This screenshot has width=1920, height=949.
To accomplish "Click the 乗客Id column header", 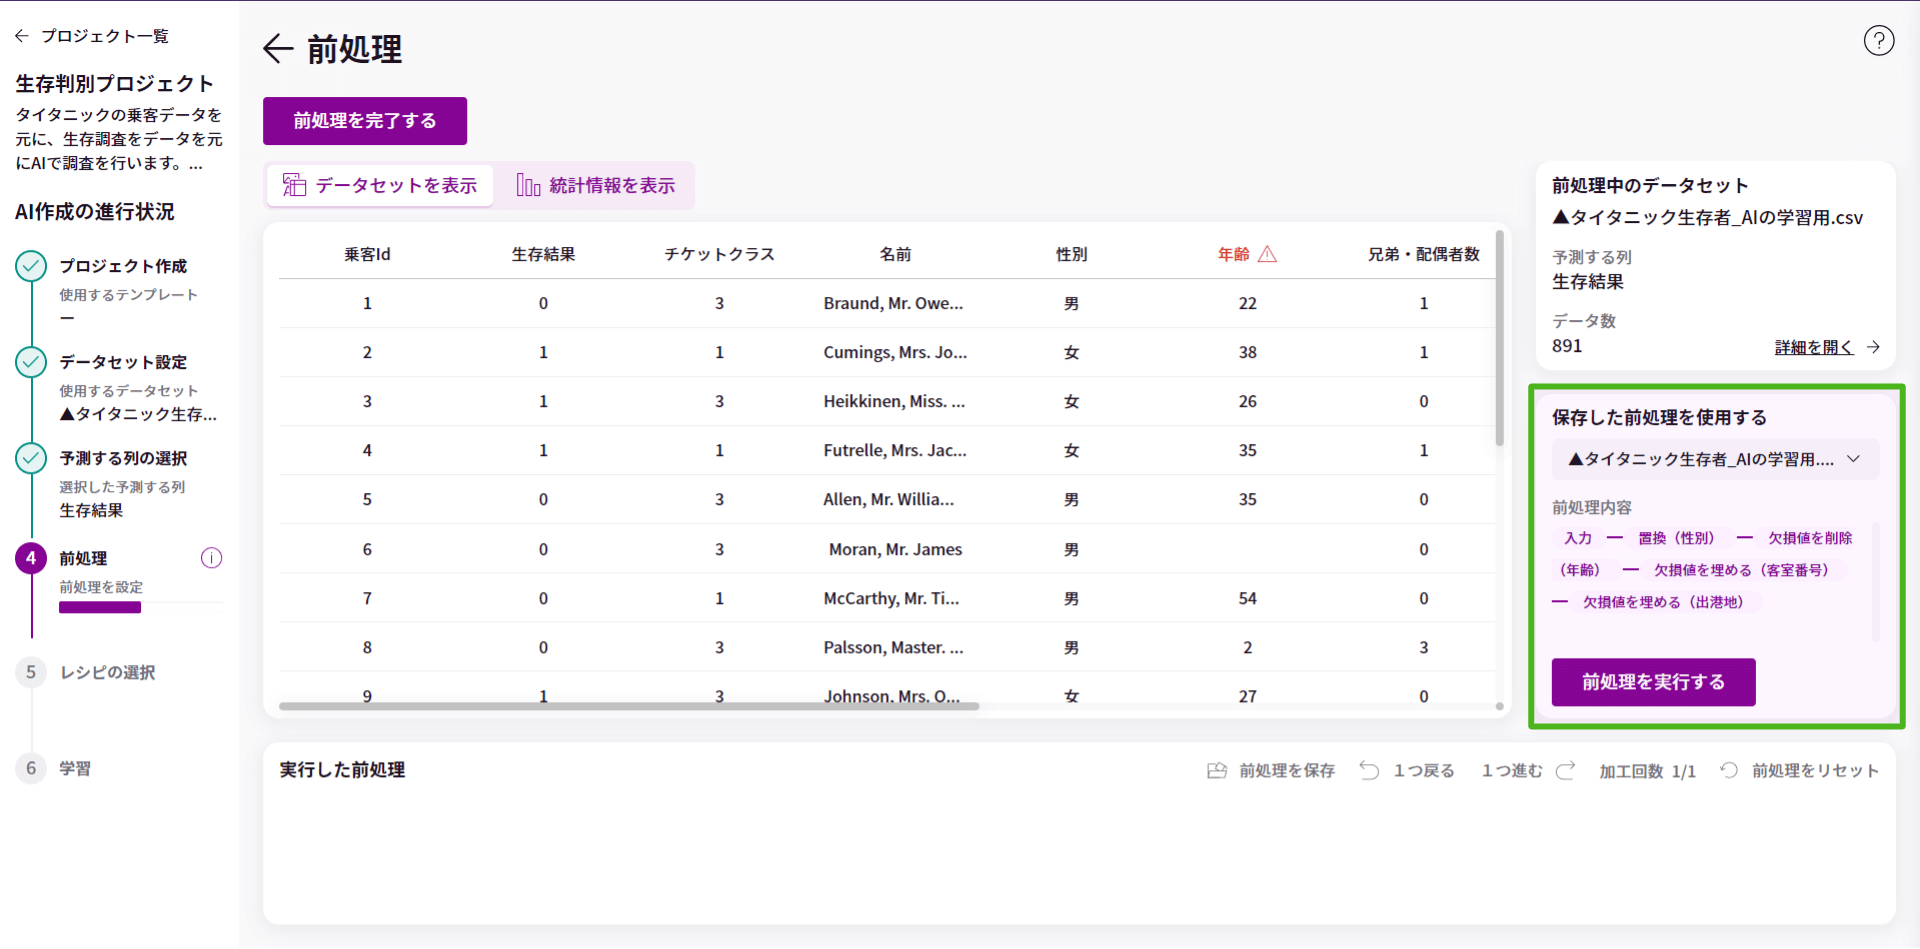I will pos(367,254).
